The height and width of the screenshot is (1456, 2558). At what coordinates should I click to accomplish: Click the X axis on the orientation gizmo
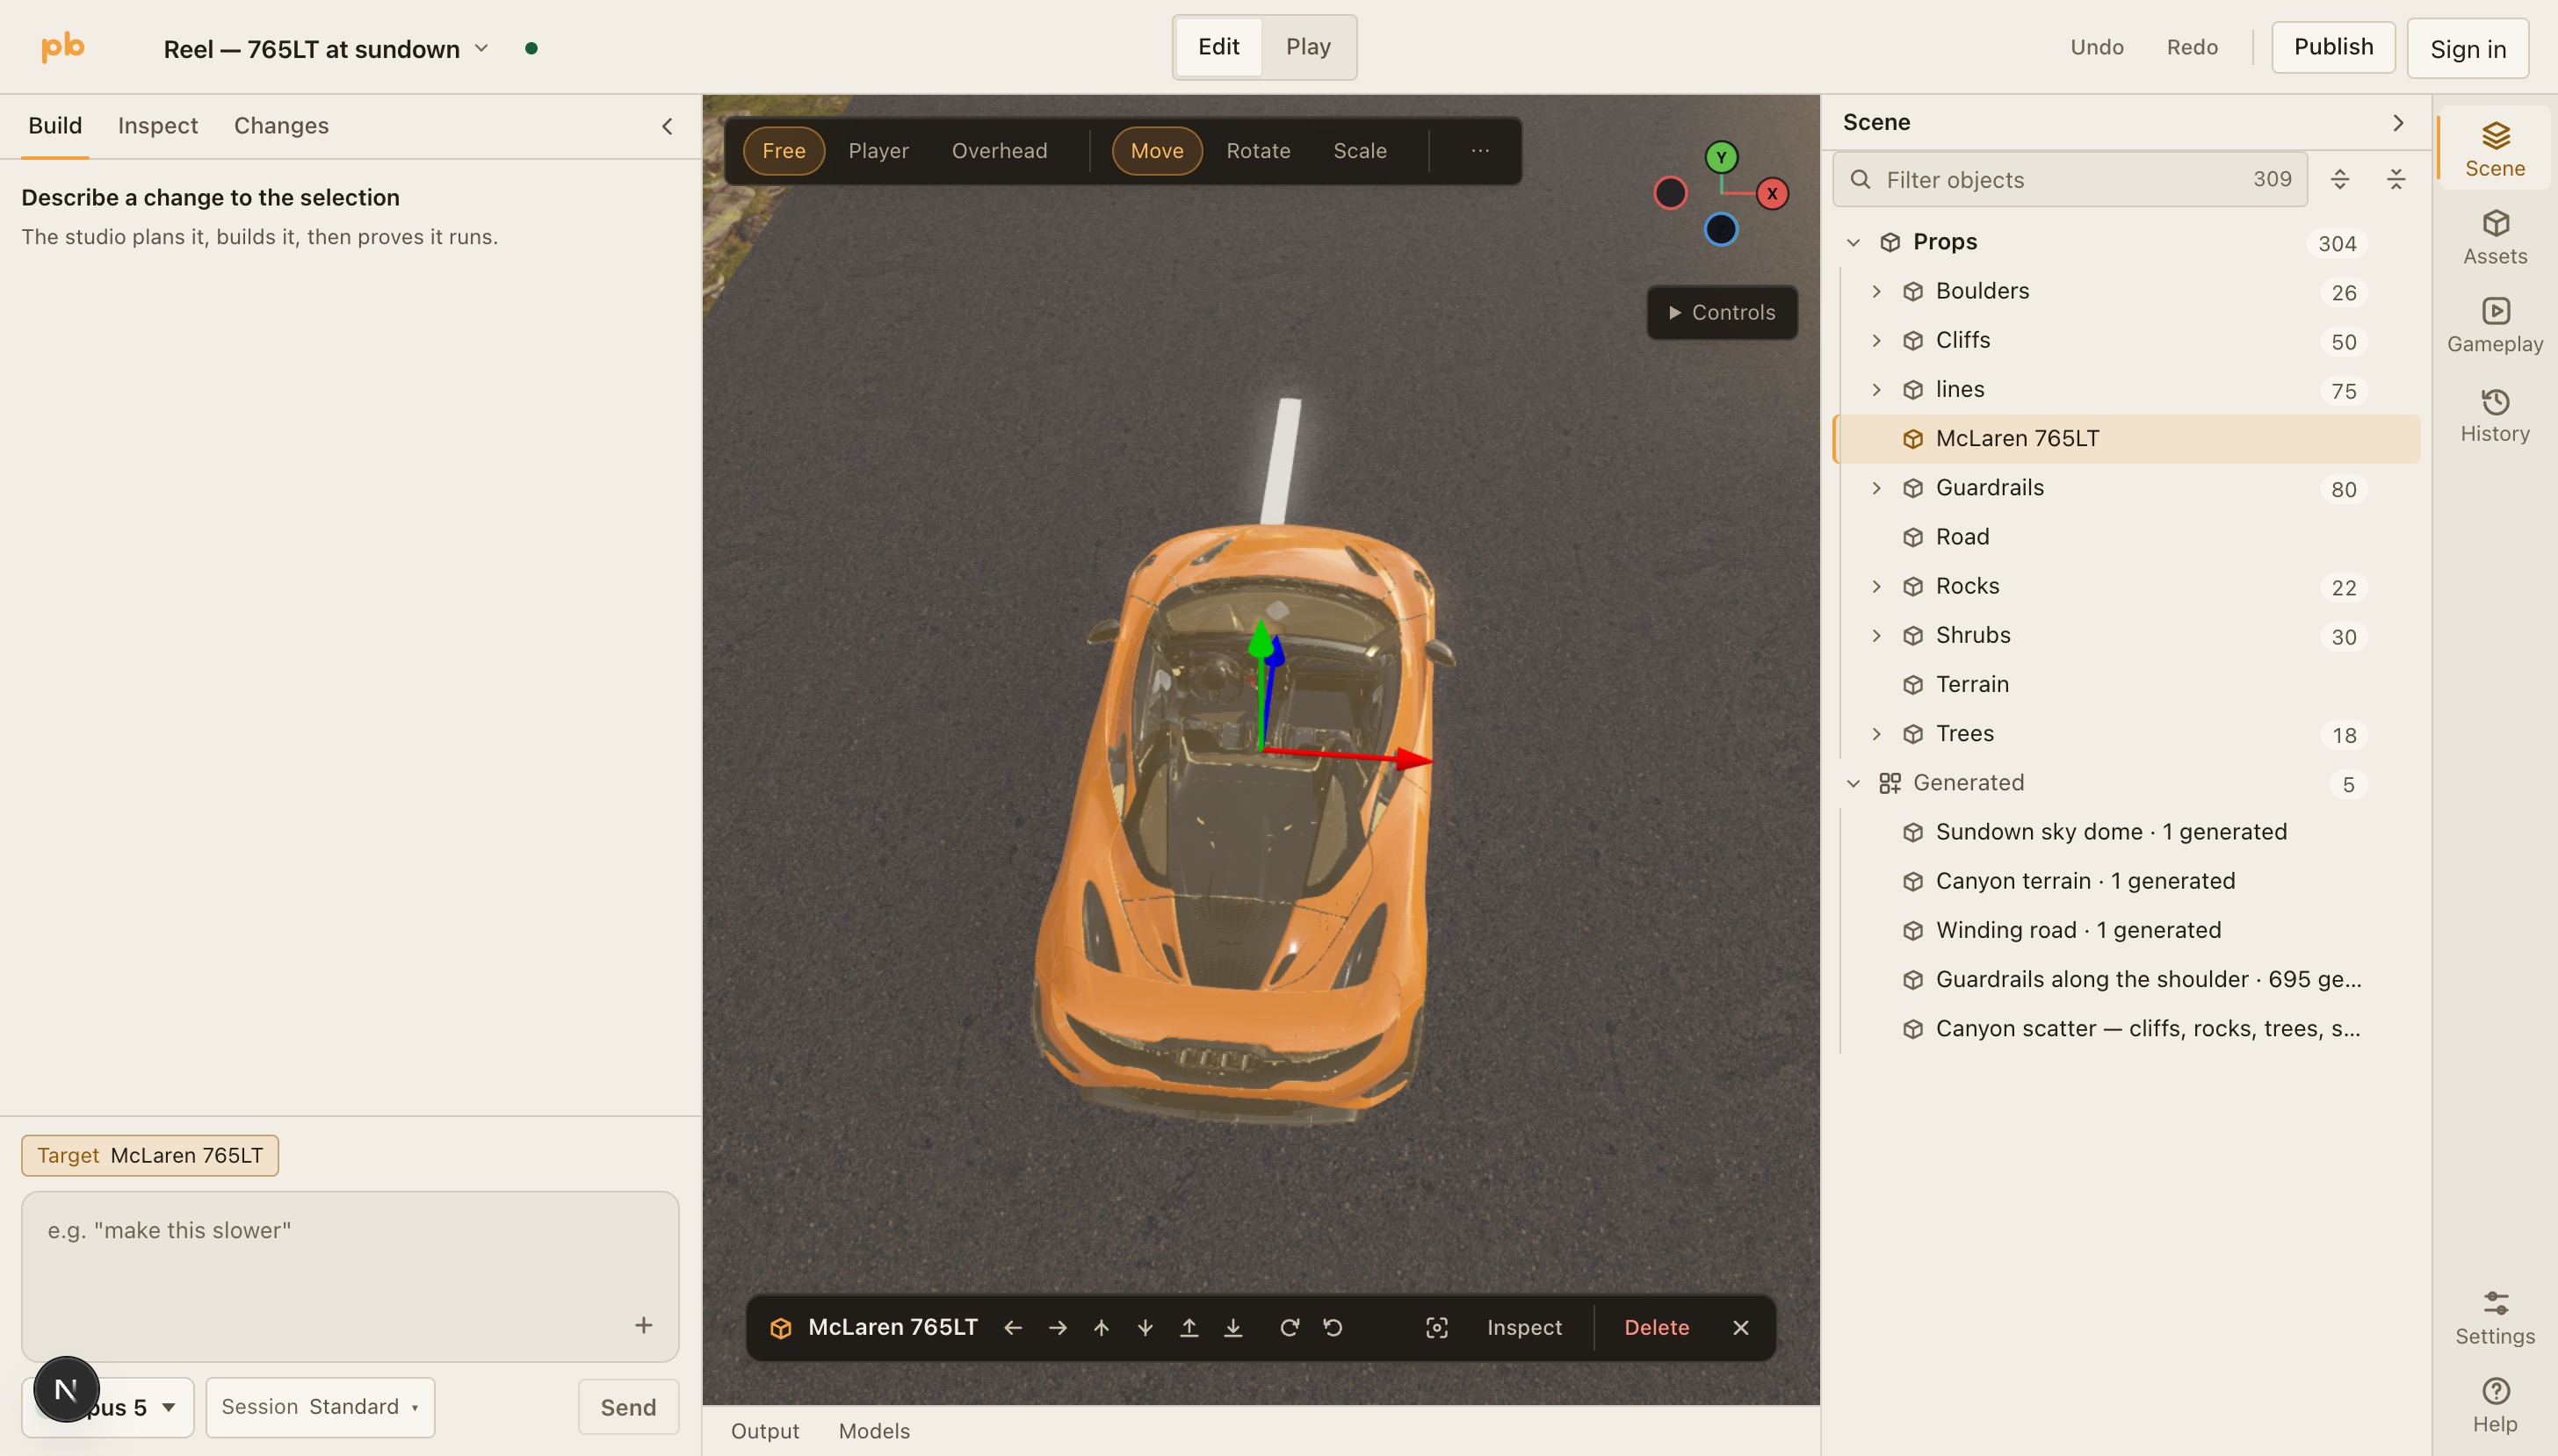tap(1772, 193)
